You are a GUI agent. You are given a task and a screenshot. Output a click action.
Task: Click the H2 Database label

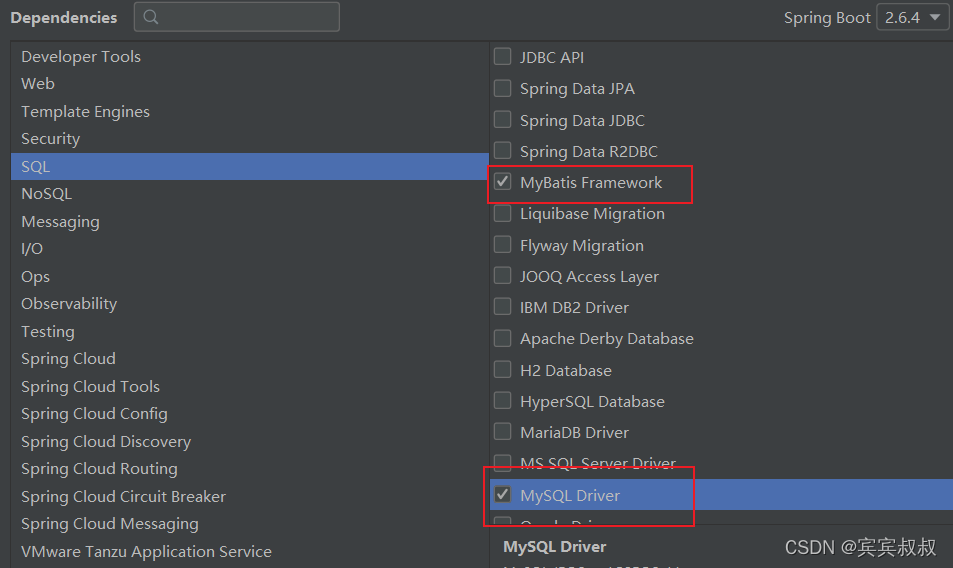tap(566, 371)
